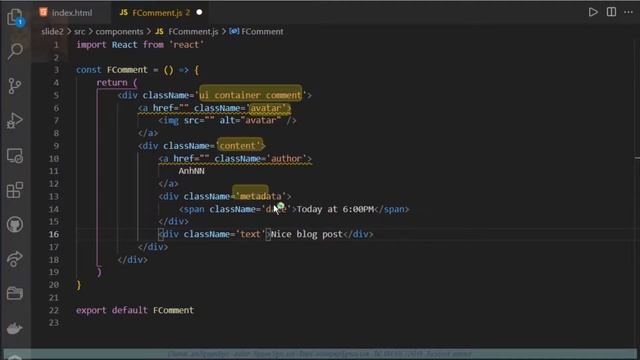Click the return keyword on line 4

click(112, 83)
